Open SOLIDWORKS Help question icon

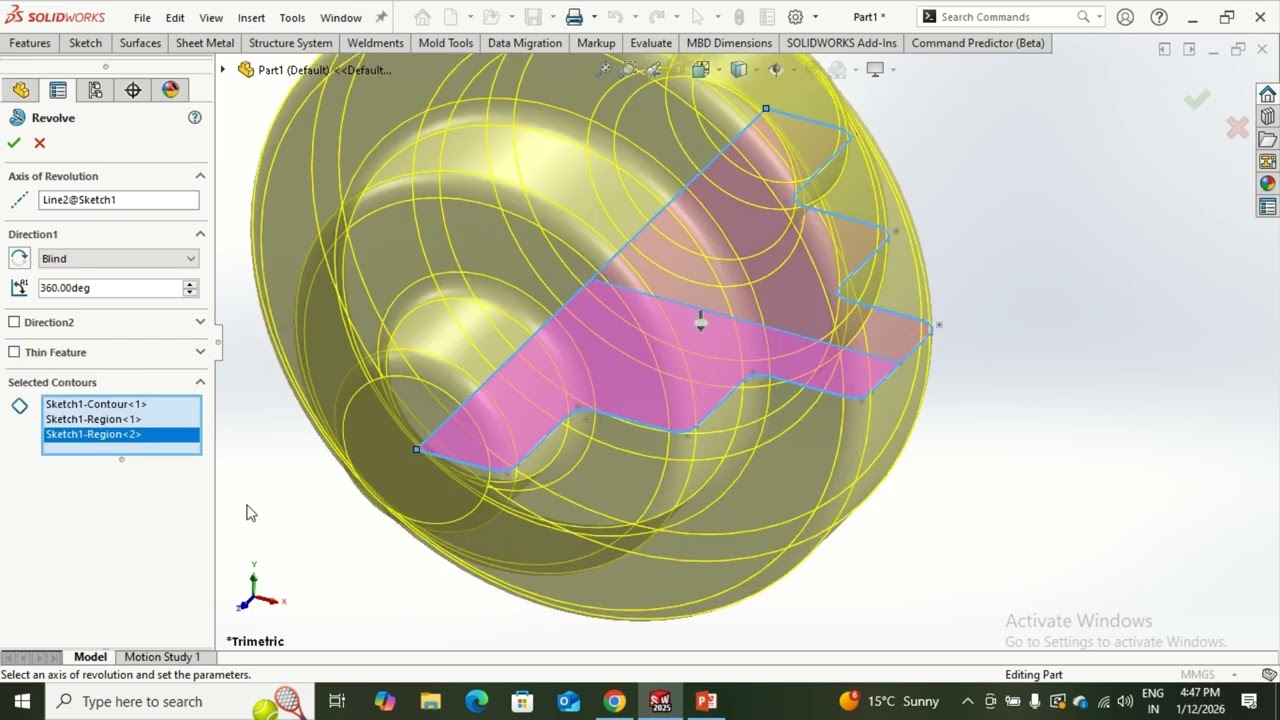1159,17
